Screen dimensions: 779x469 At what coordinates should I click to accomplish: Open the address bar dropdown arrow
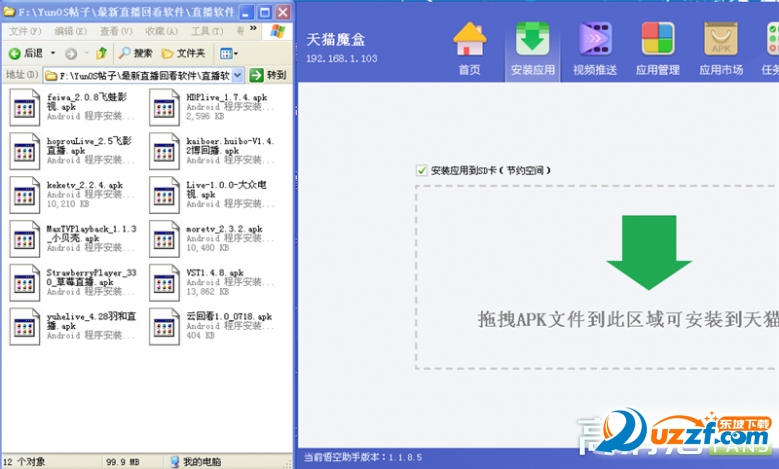pyautogui.click(x=238, y=76)
